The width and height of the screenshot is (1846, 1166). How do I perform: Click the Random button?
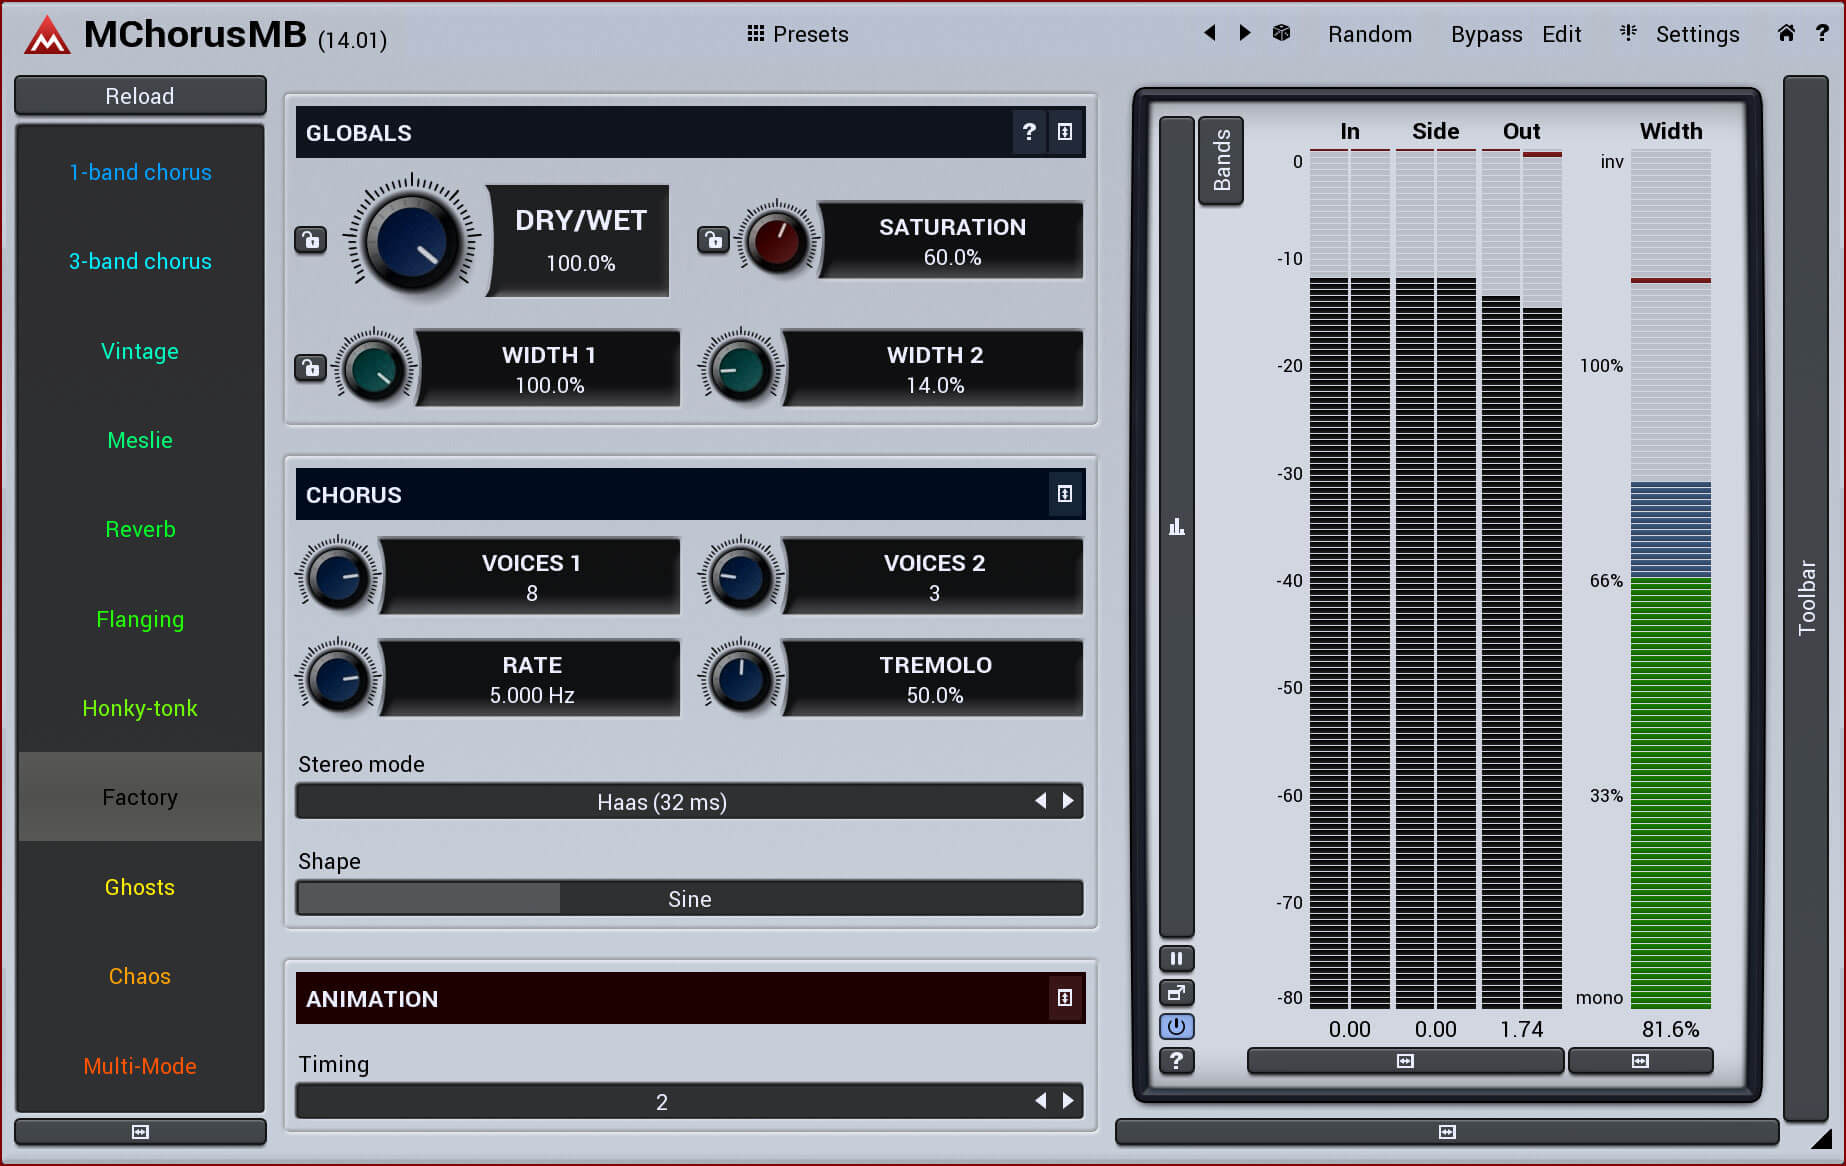pos(1370,34)
